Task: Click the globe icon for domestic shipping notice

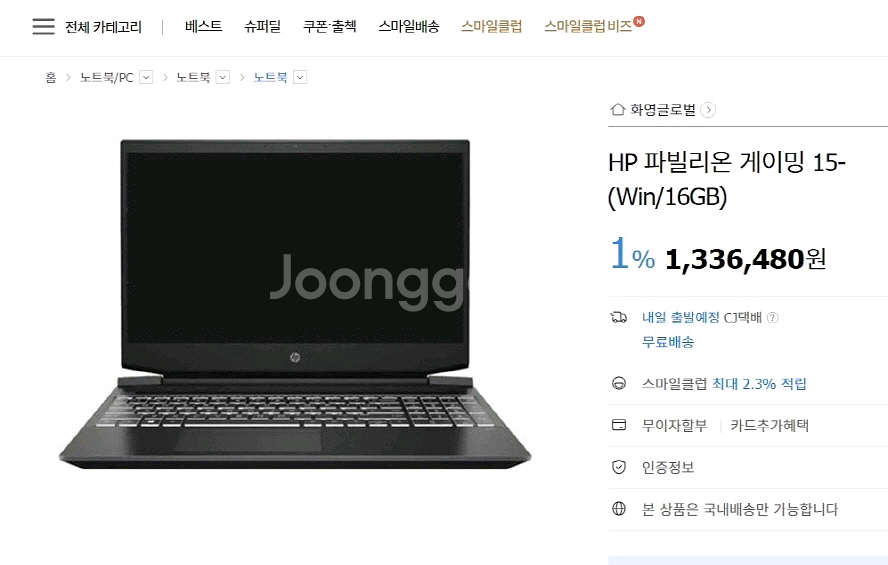Action: [619, 508]
